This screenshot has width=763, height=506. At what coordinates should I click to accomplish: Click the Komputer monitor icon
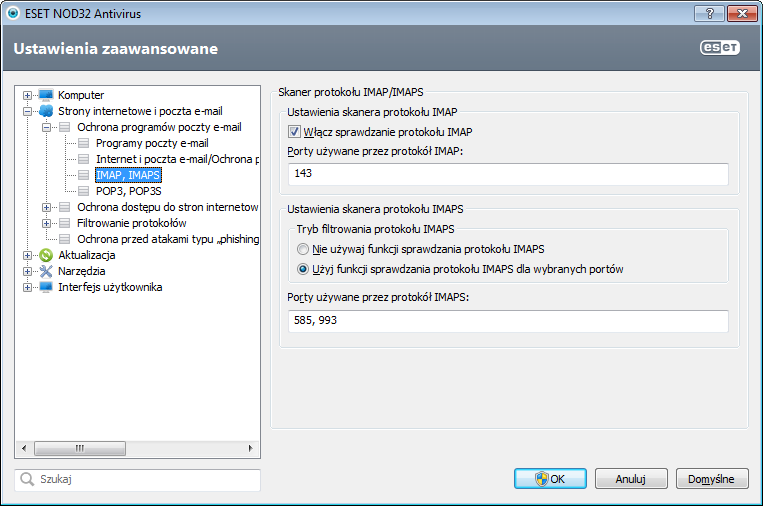pyautogui.click(x=46, y=95)
